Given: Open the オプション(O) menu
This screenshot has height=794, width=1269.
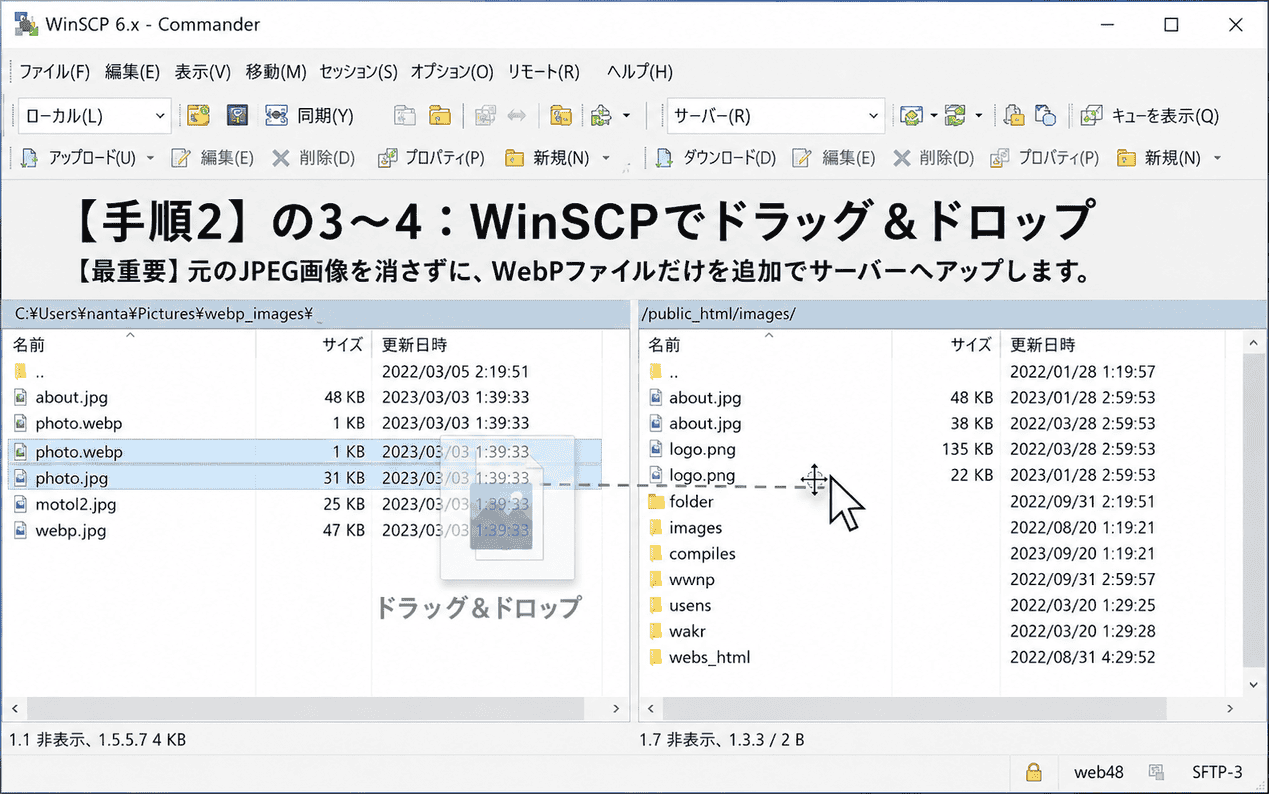Looking at the screenshot, I should (x=452, y=72).
